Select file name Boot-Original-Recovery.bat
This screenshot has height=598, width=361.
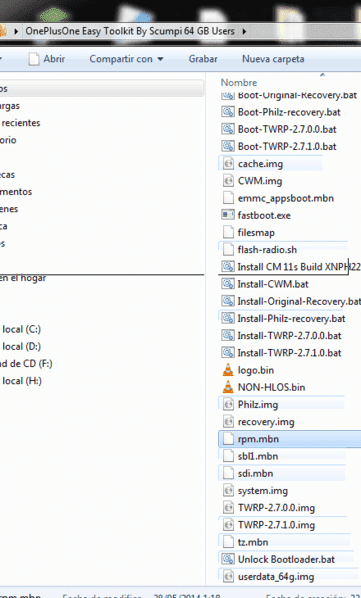(297, 95)
